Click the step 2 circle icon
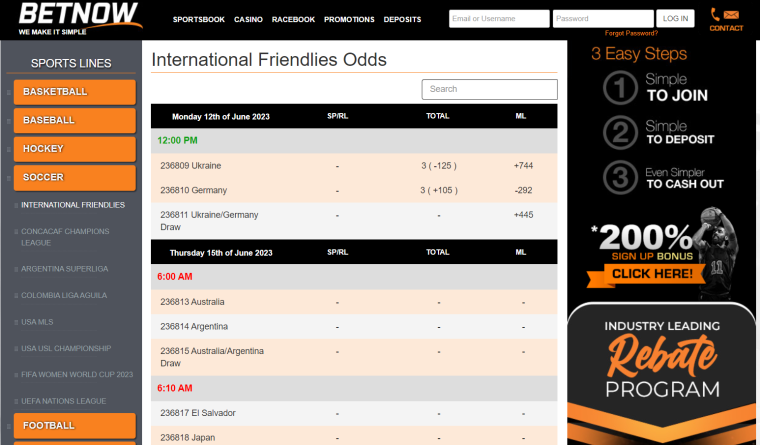 (x=620, y=132)
